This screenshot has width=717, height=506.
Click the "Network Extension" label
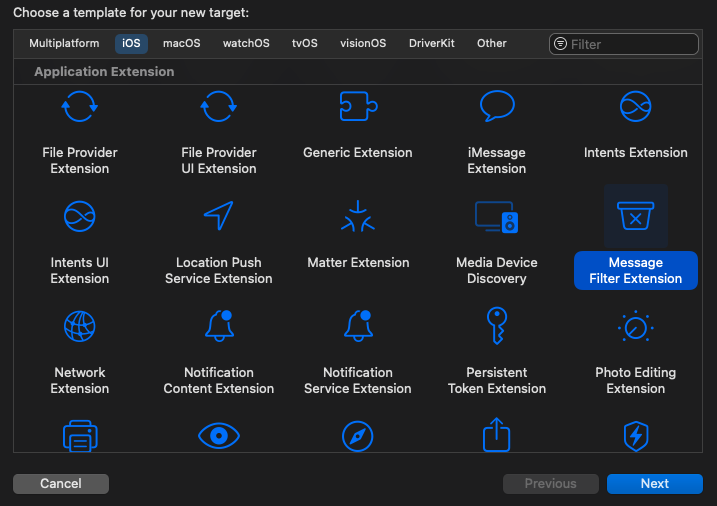pyautogui.click(x=80, y=380)
